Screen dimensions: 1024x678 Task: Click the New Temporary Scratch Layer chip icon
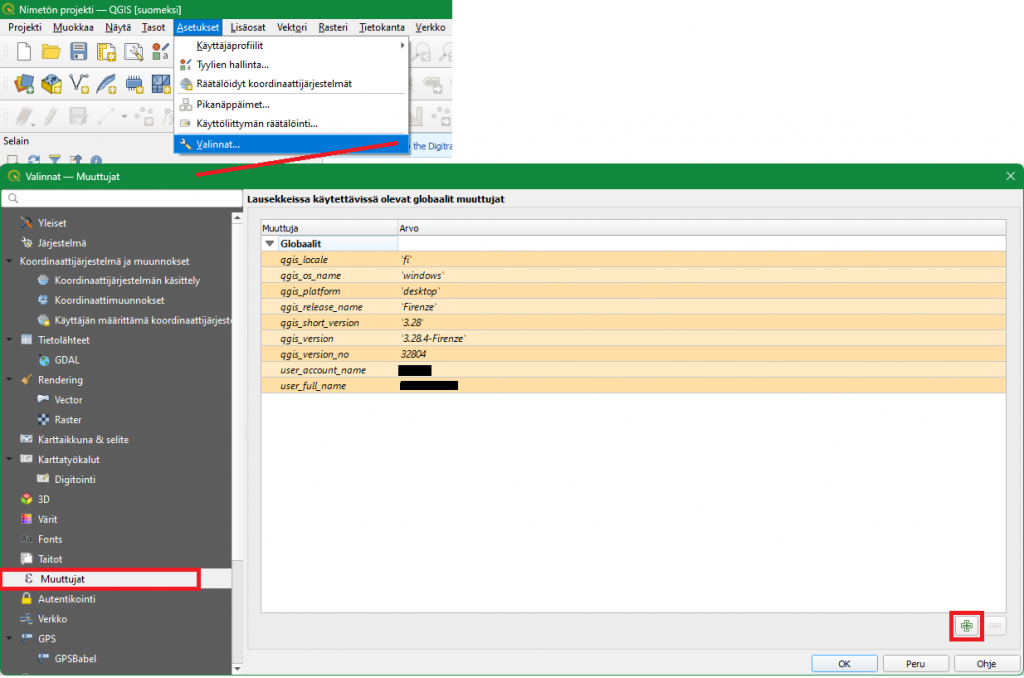coord(134,84)
